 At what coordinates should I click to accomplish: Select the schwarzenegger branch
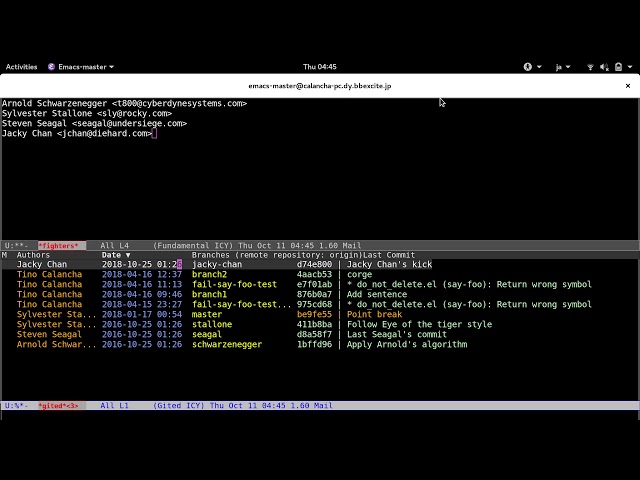(227, 344)
